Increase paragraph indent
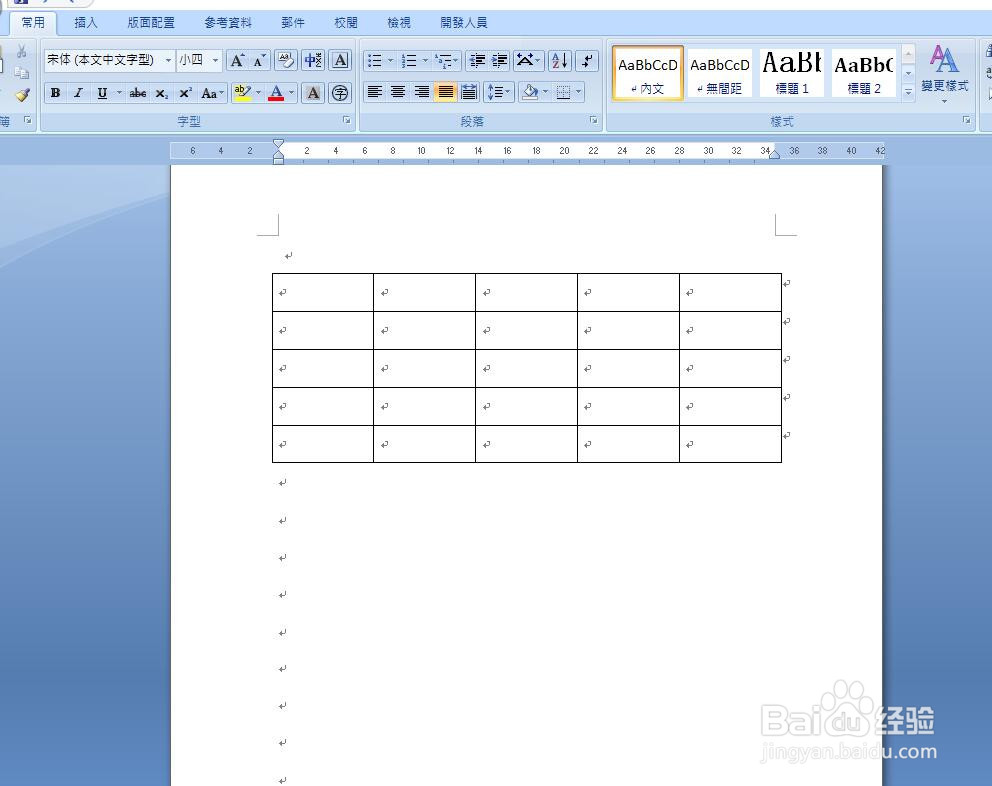 click(x=500, y=61)
